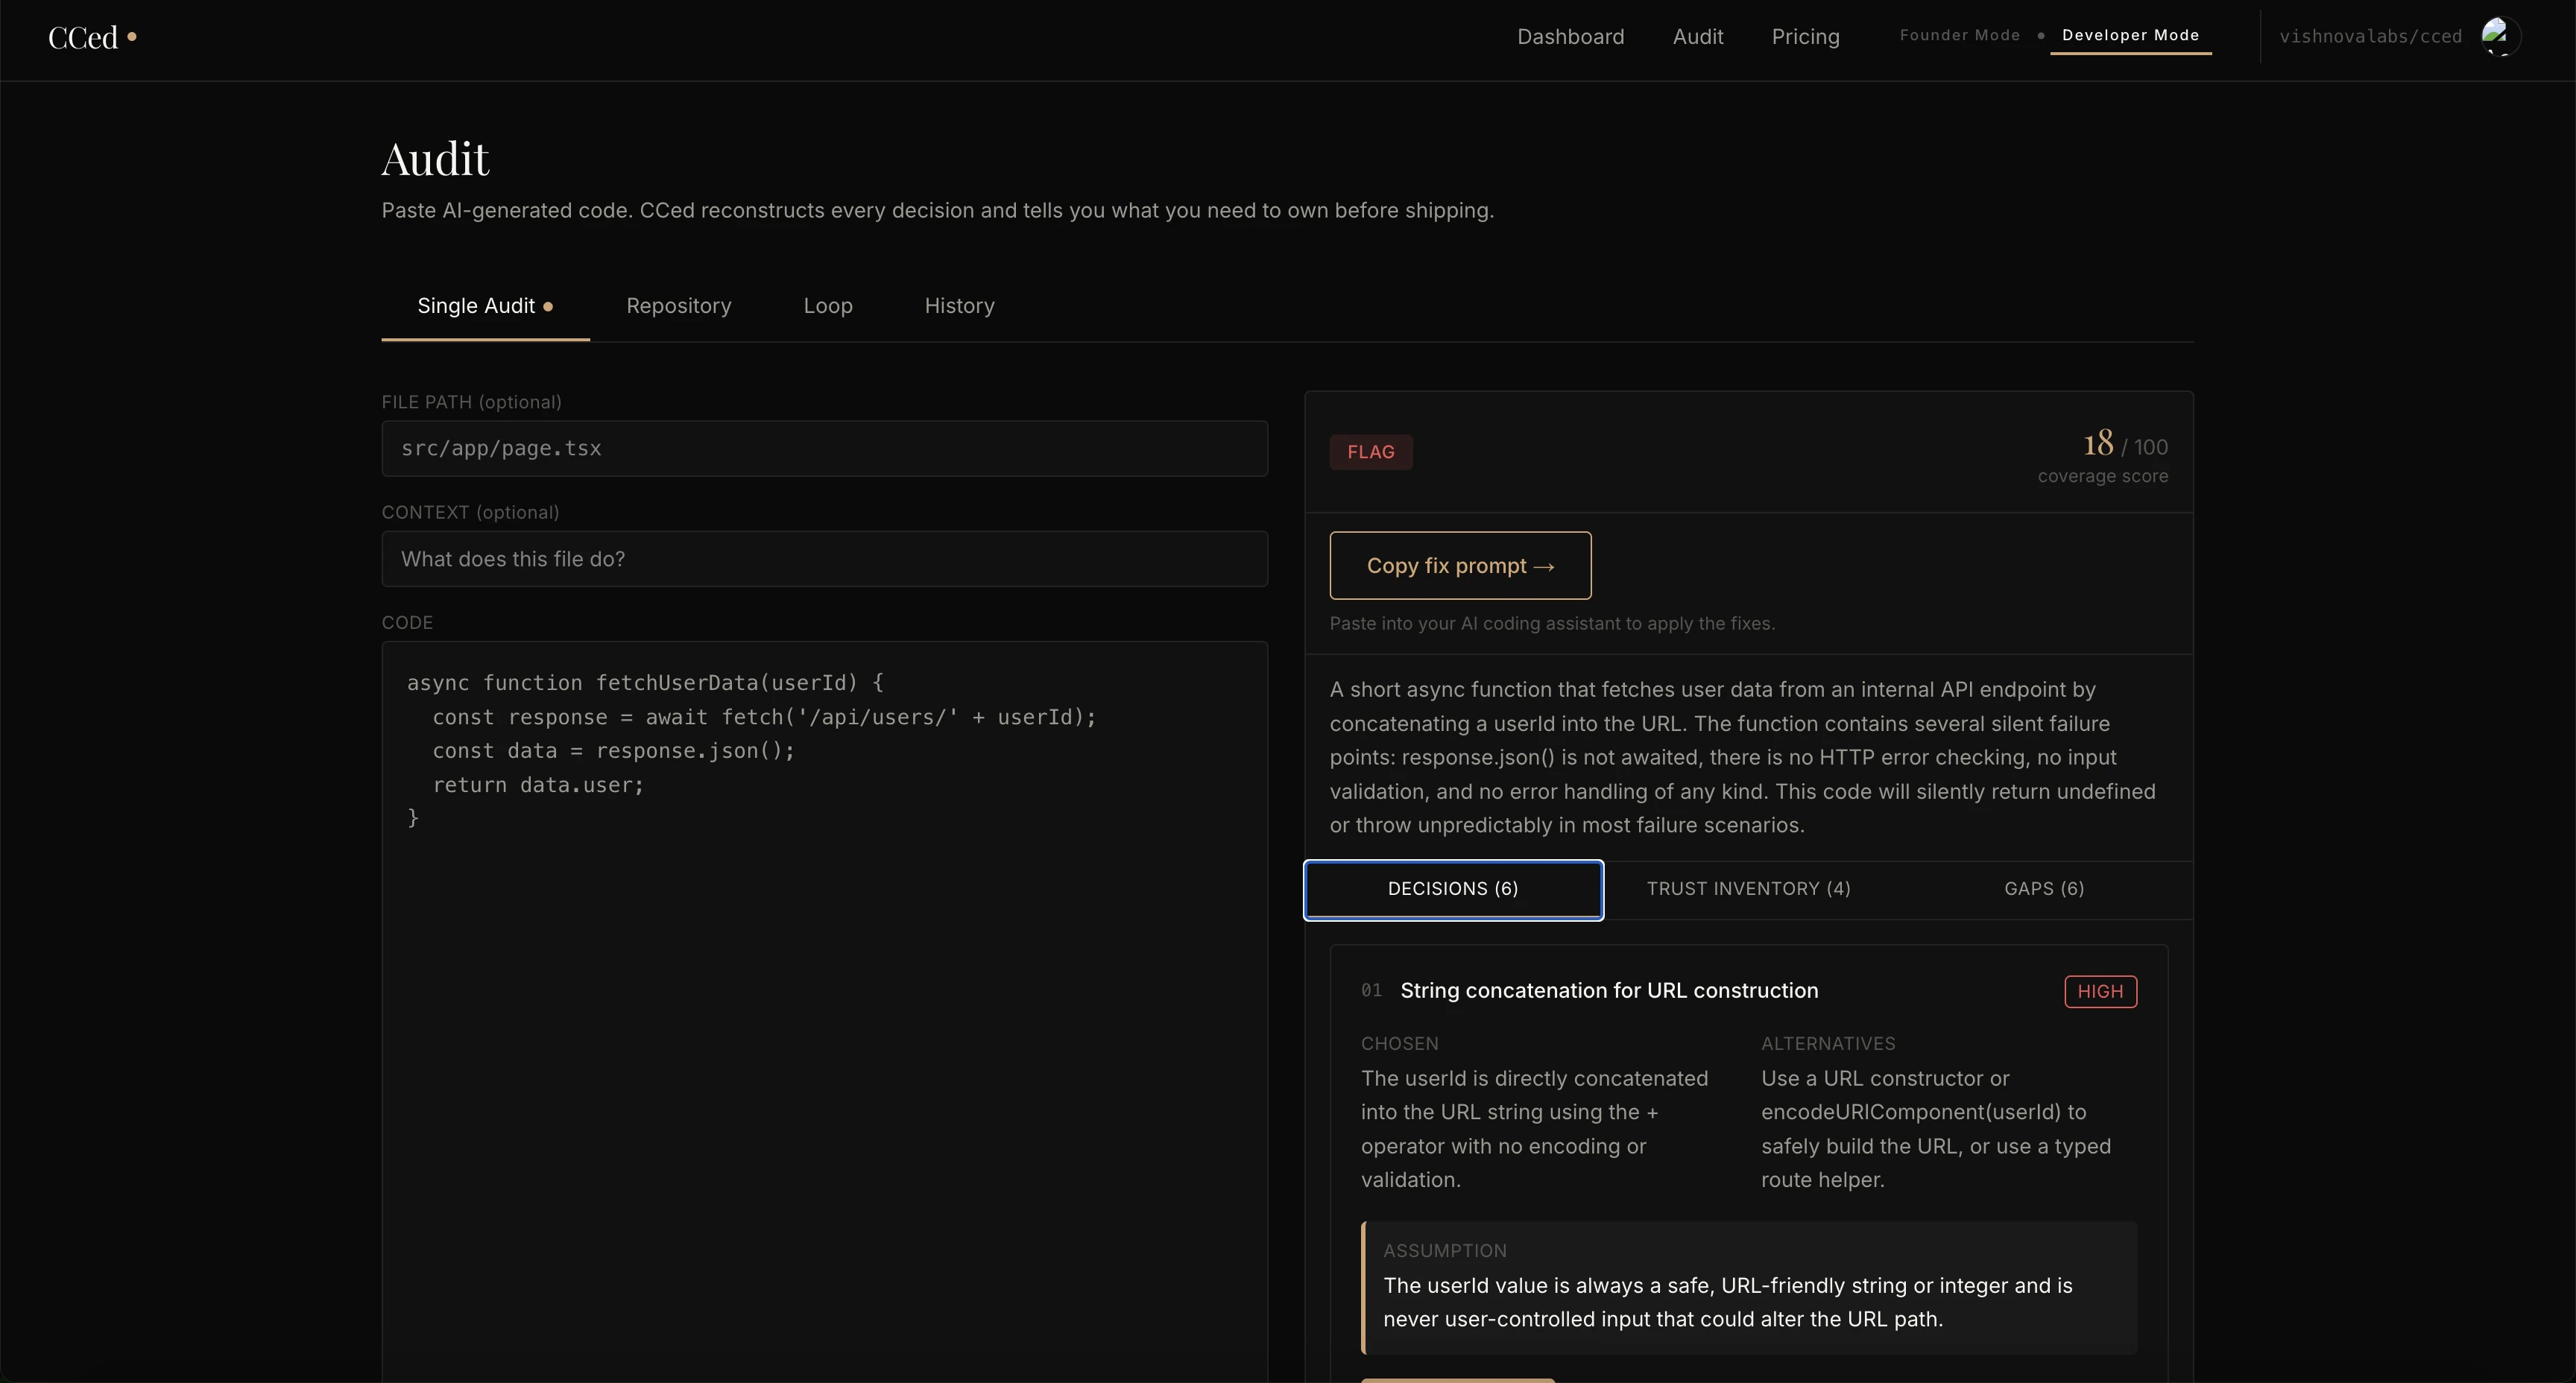Click the context input field
2576x1383 pixels.
point(824,559)
